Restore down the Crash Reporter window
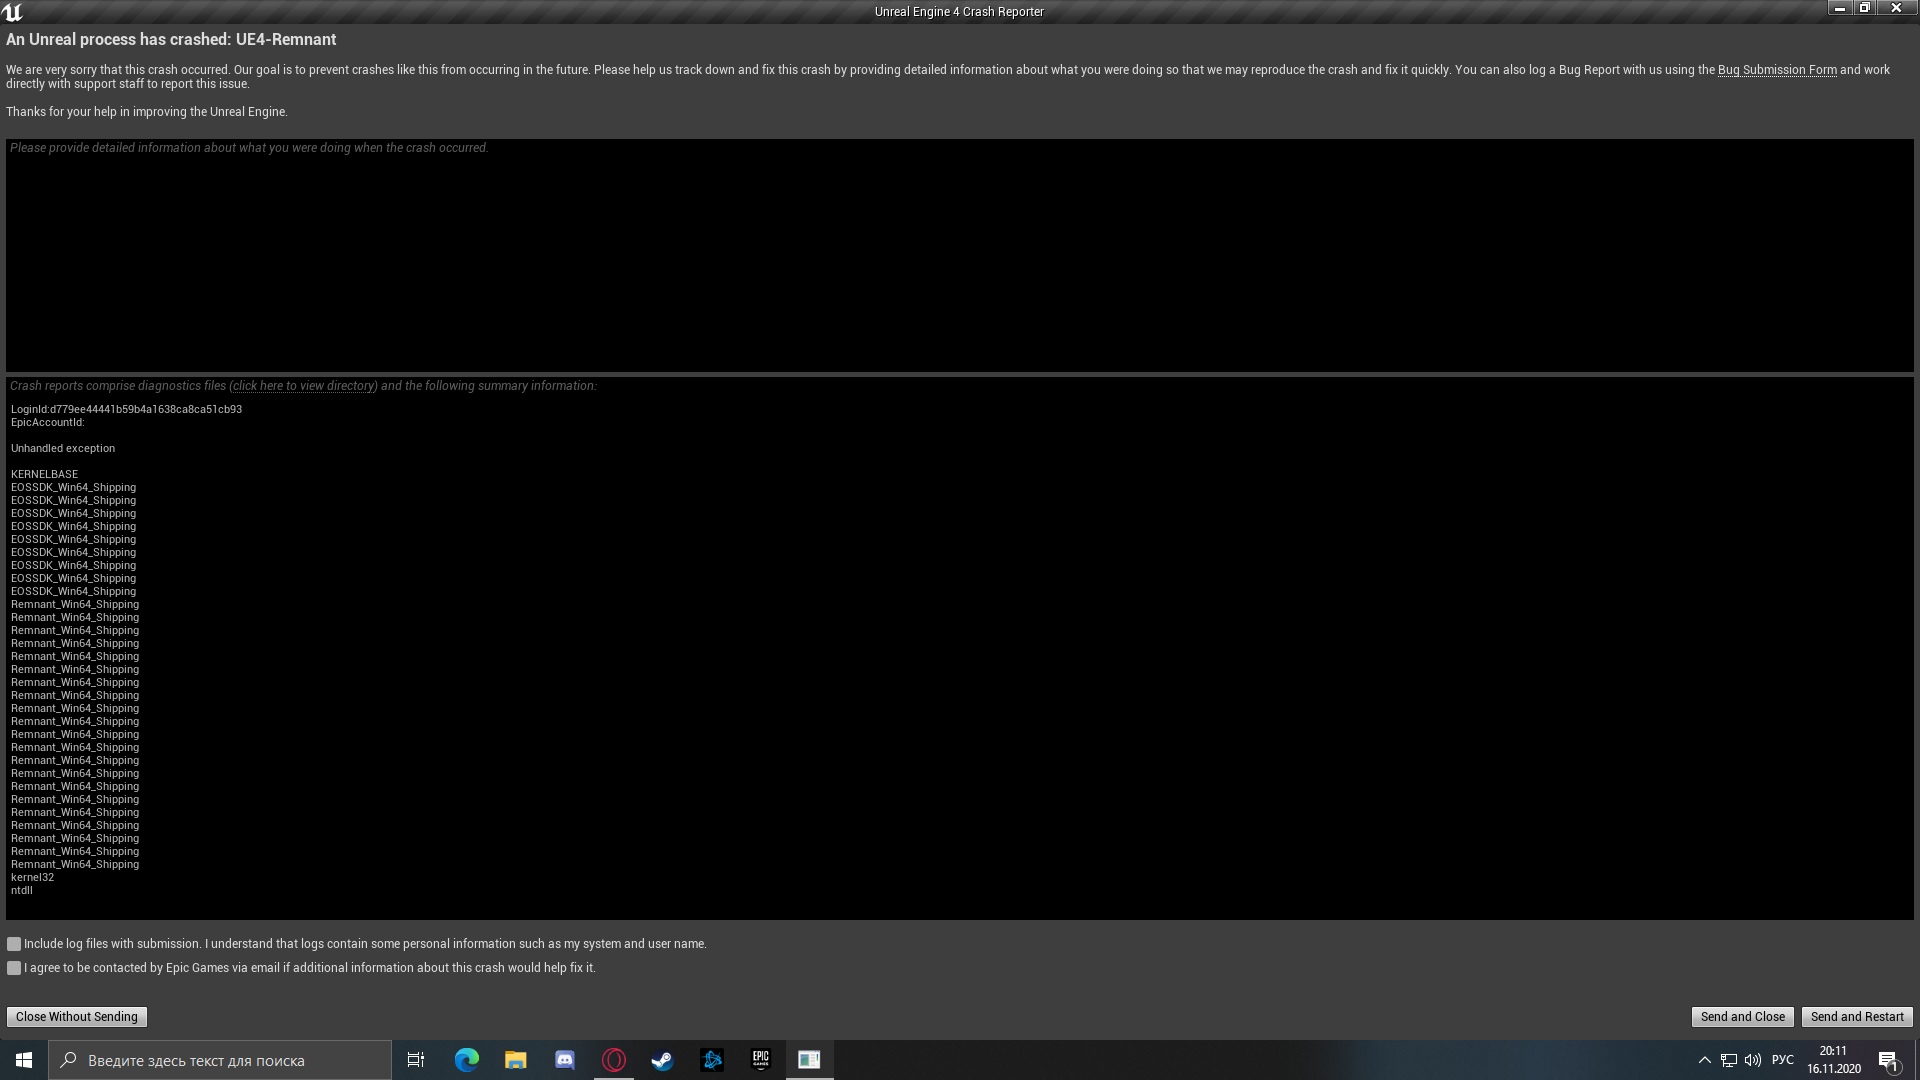Viewport: 1920px width, 1080px height. point(1864,8)
